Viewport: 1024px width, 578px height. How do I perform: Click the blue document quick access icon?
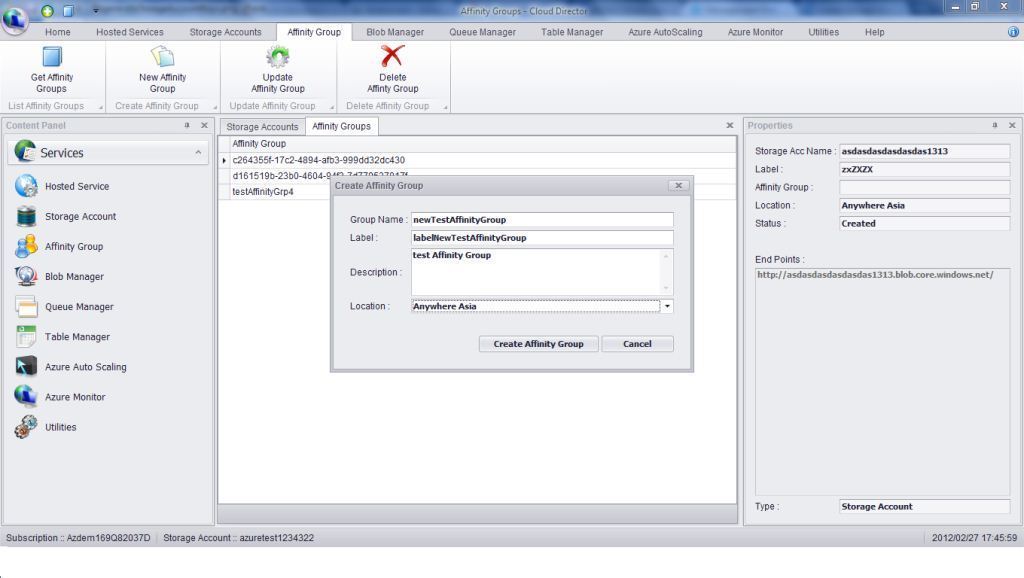(69, 11)
